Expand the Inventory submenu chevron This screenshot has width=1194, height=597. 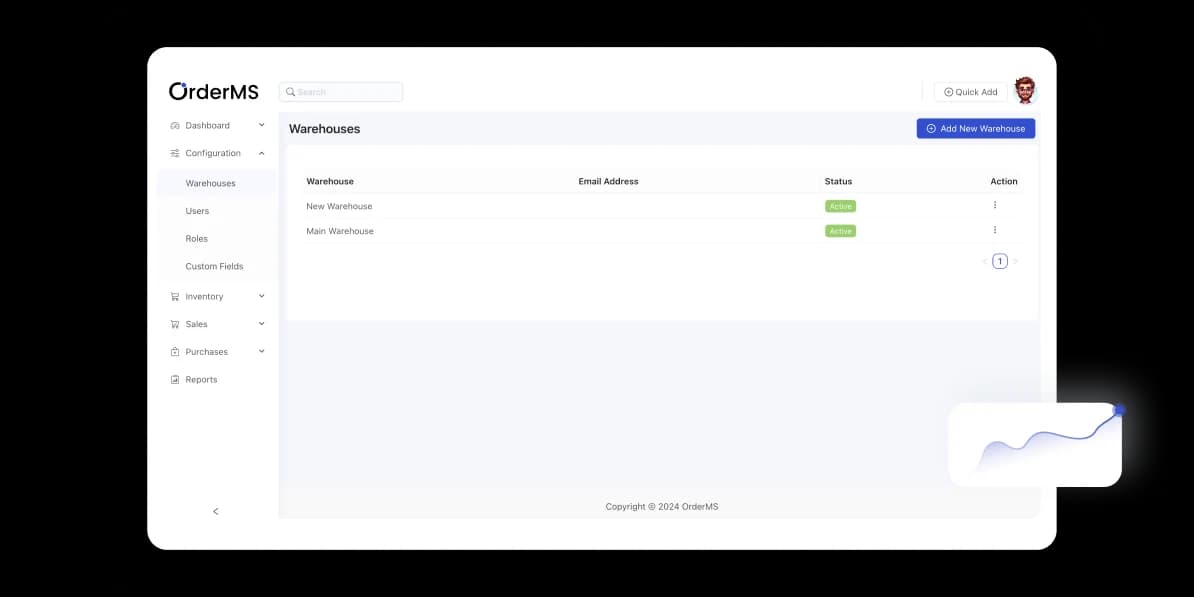(262, 297)
